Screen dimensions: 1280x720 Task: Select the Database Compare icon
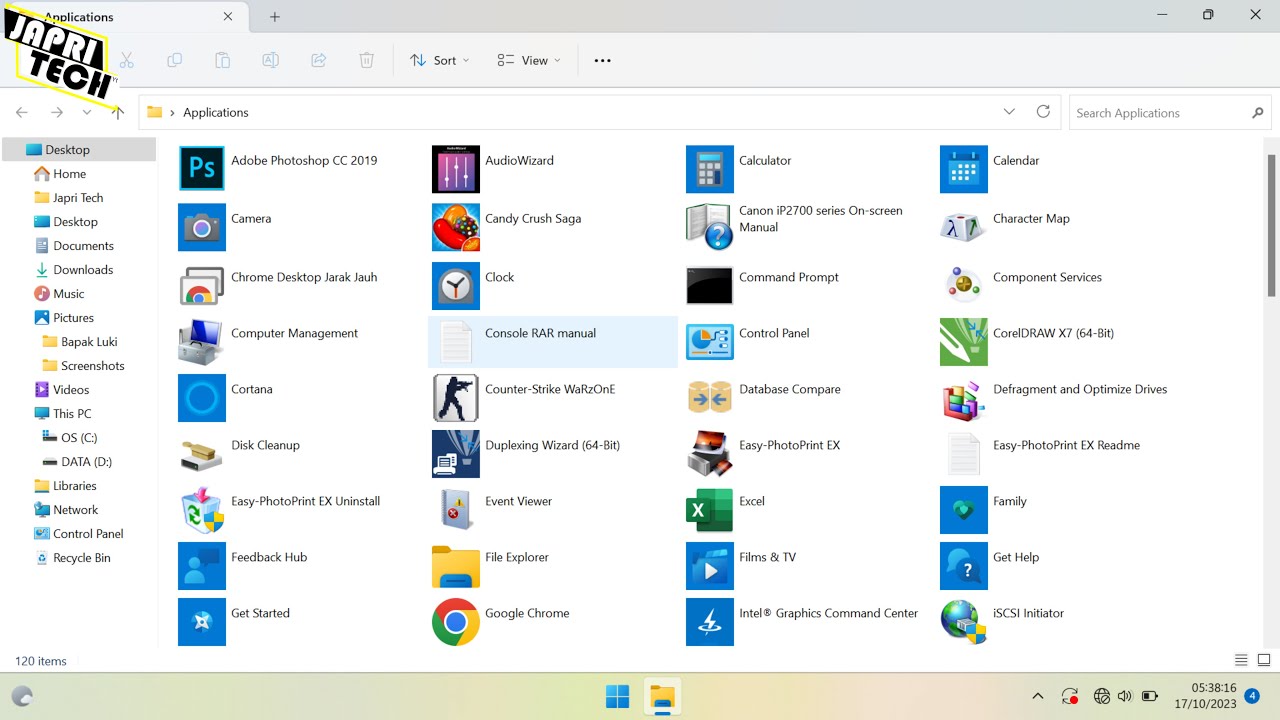pyautogui.click(x=710, y=398)
